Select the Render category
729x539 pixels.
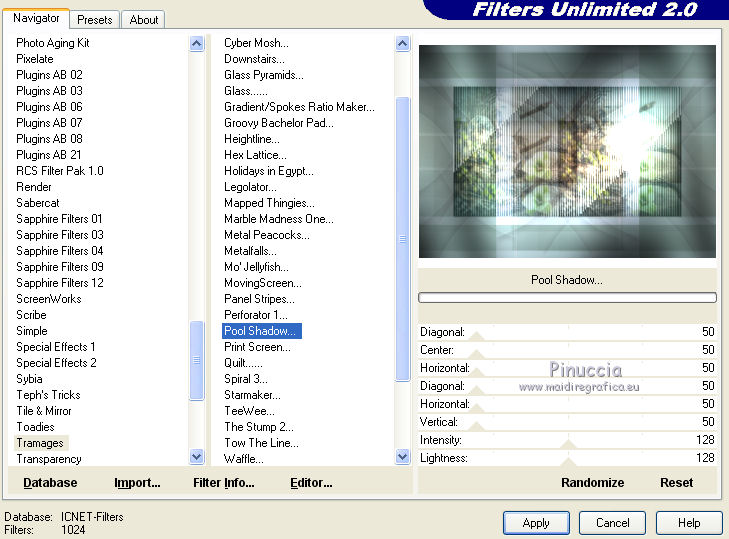[x=33, y=187]
